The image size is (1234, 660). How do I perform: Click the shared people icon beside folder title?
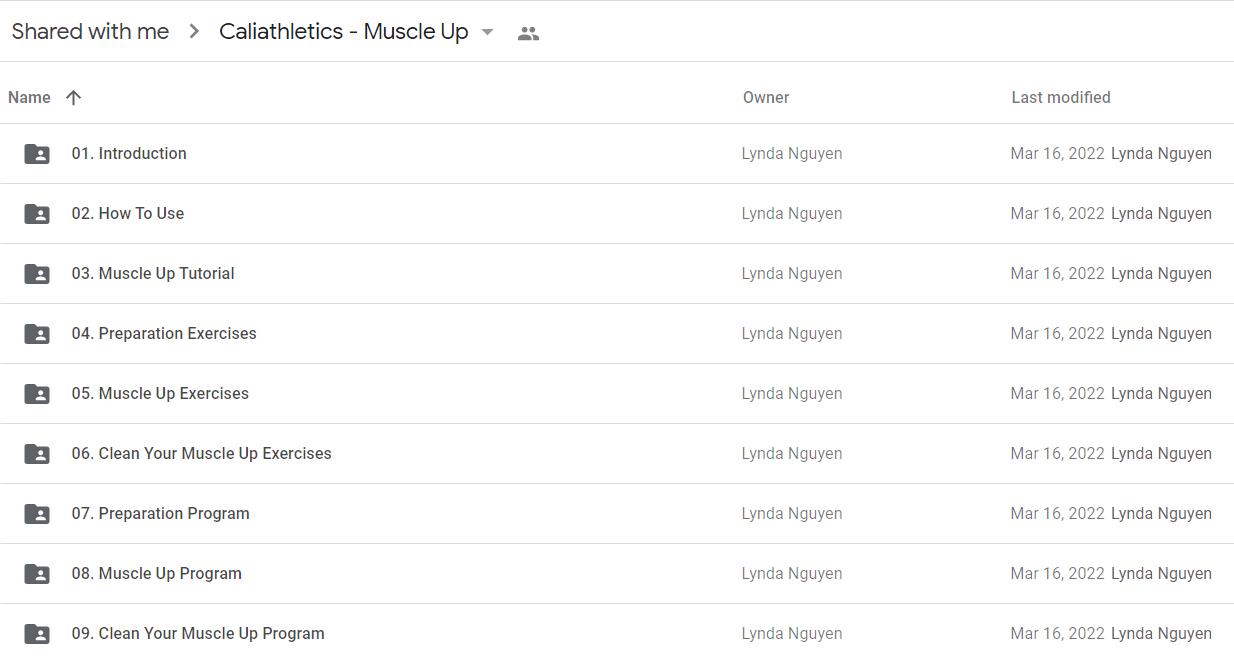click(528, 33)
